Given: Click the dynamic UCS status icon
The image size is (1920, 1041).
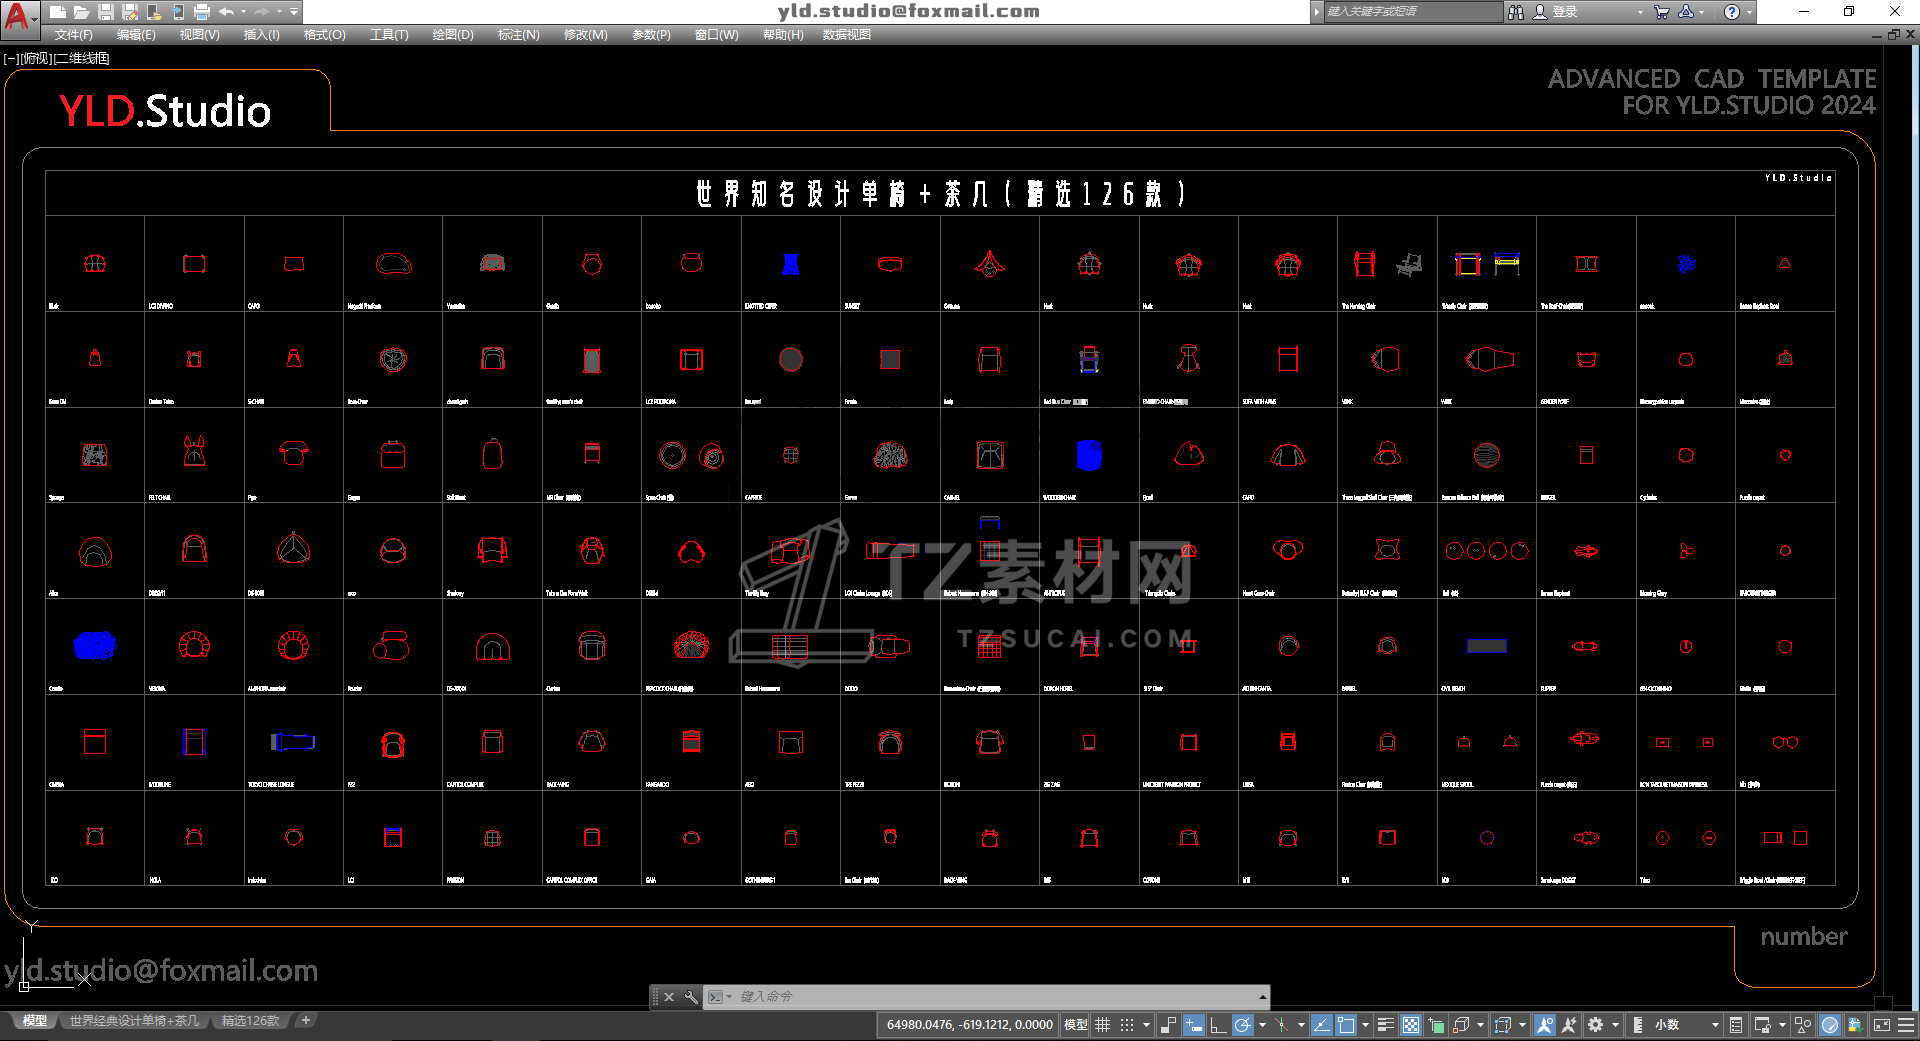Looking at the screenshot, I should tap(1502, 1025).
